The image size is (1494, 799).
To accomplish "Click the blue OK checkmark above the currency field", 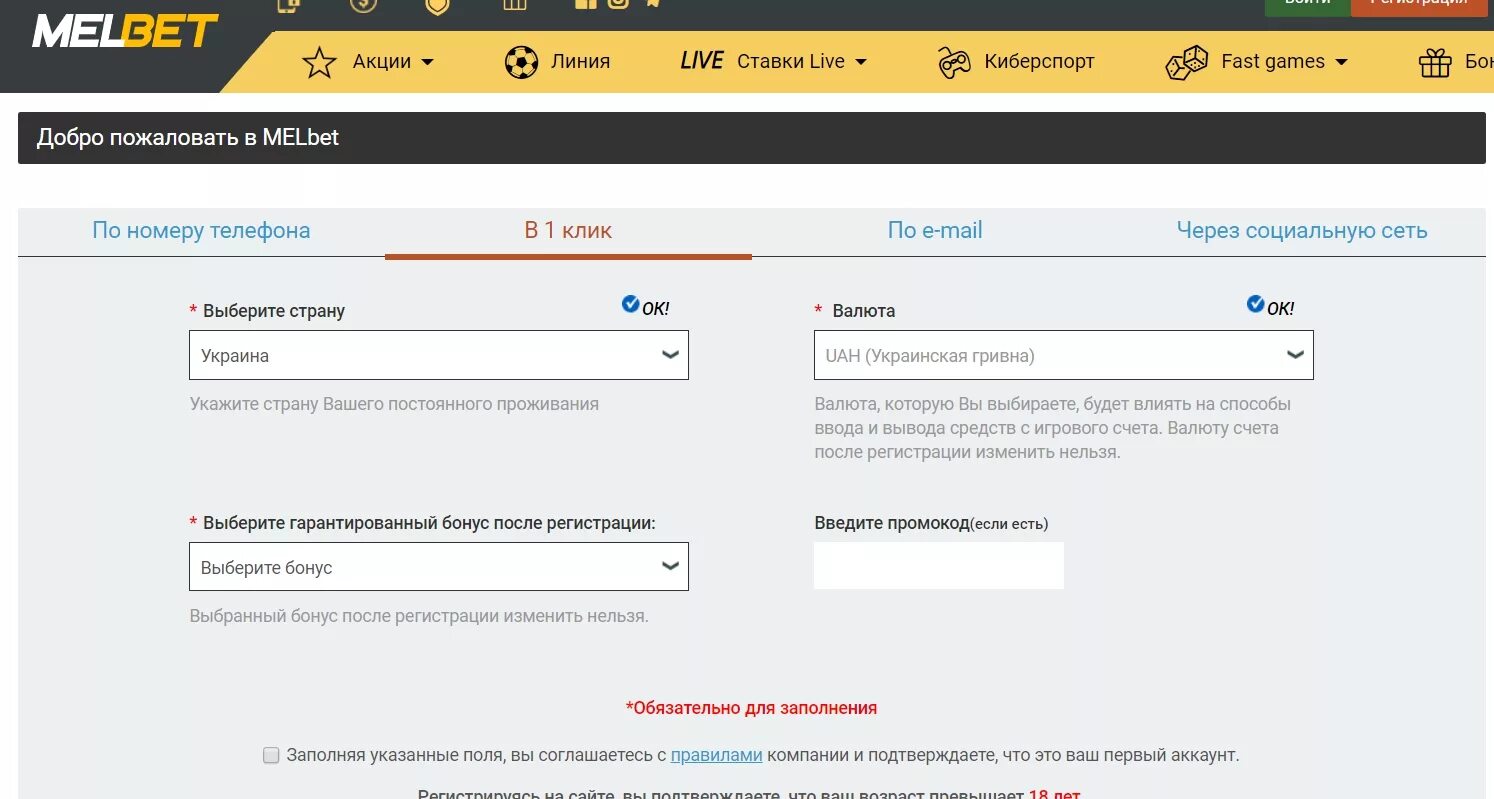I will tap(1255, 304).
